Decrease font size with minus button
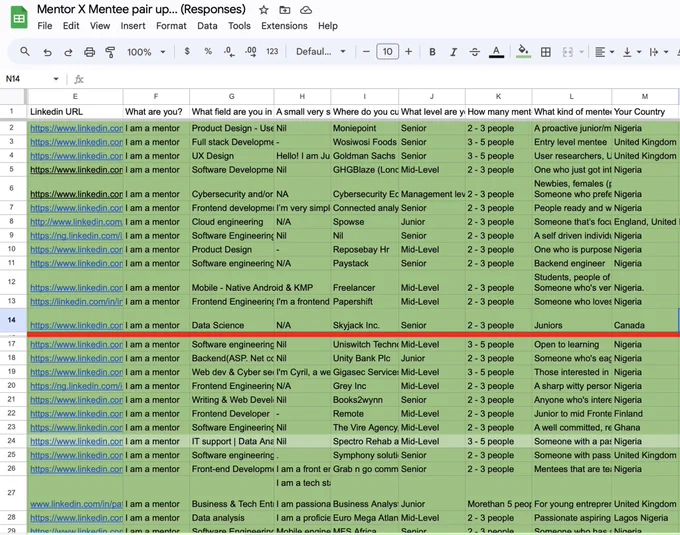Screen dimensions: 680x535 pos(366,52)
